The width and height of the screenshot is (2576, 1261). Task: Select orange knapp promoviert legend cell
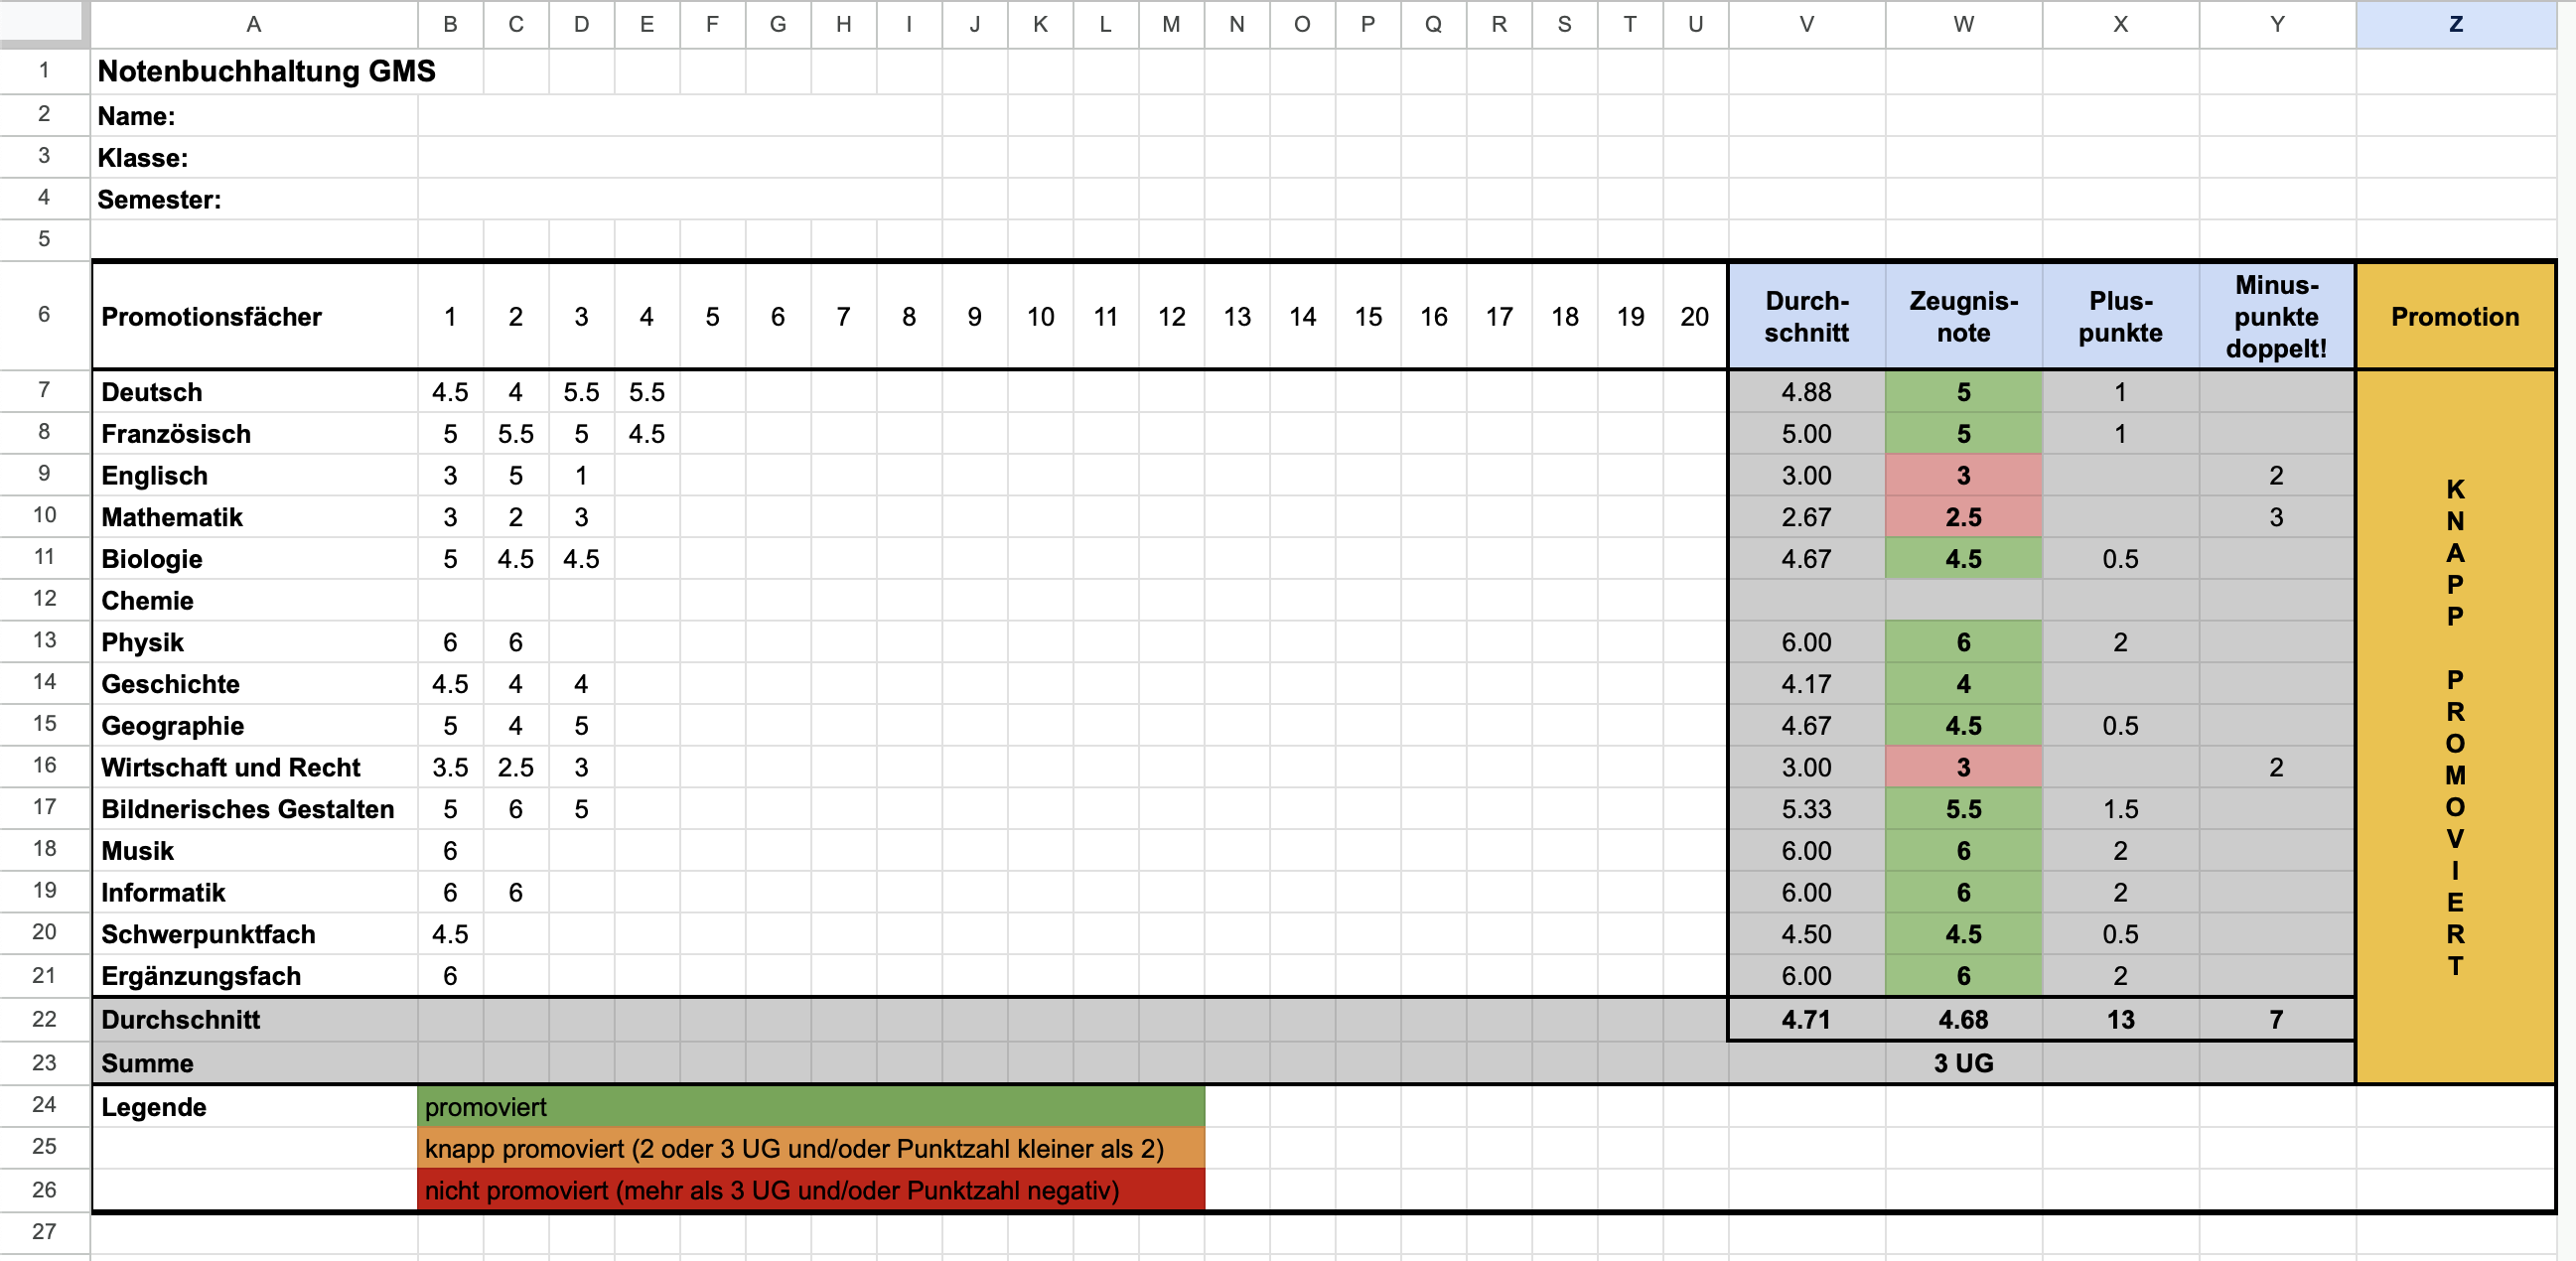point(810,1149)
